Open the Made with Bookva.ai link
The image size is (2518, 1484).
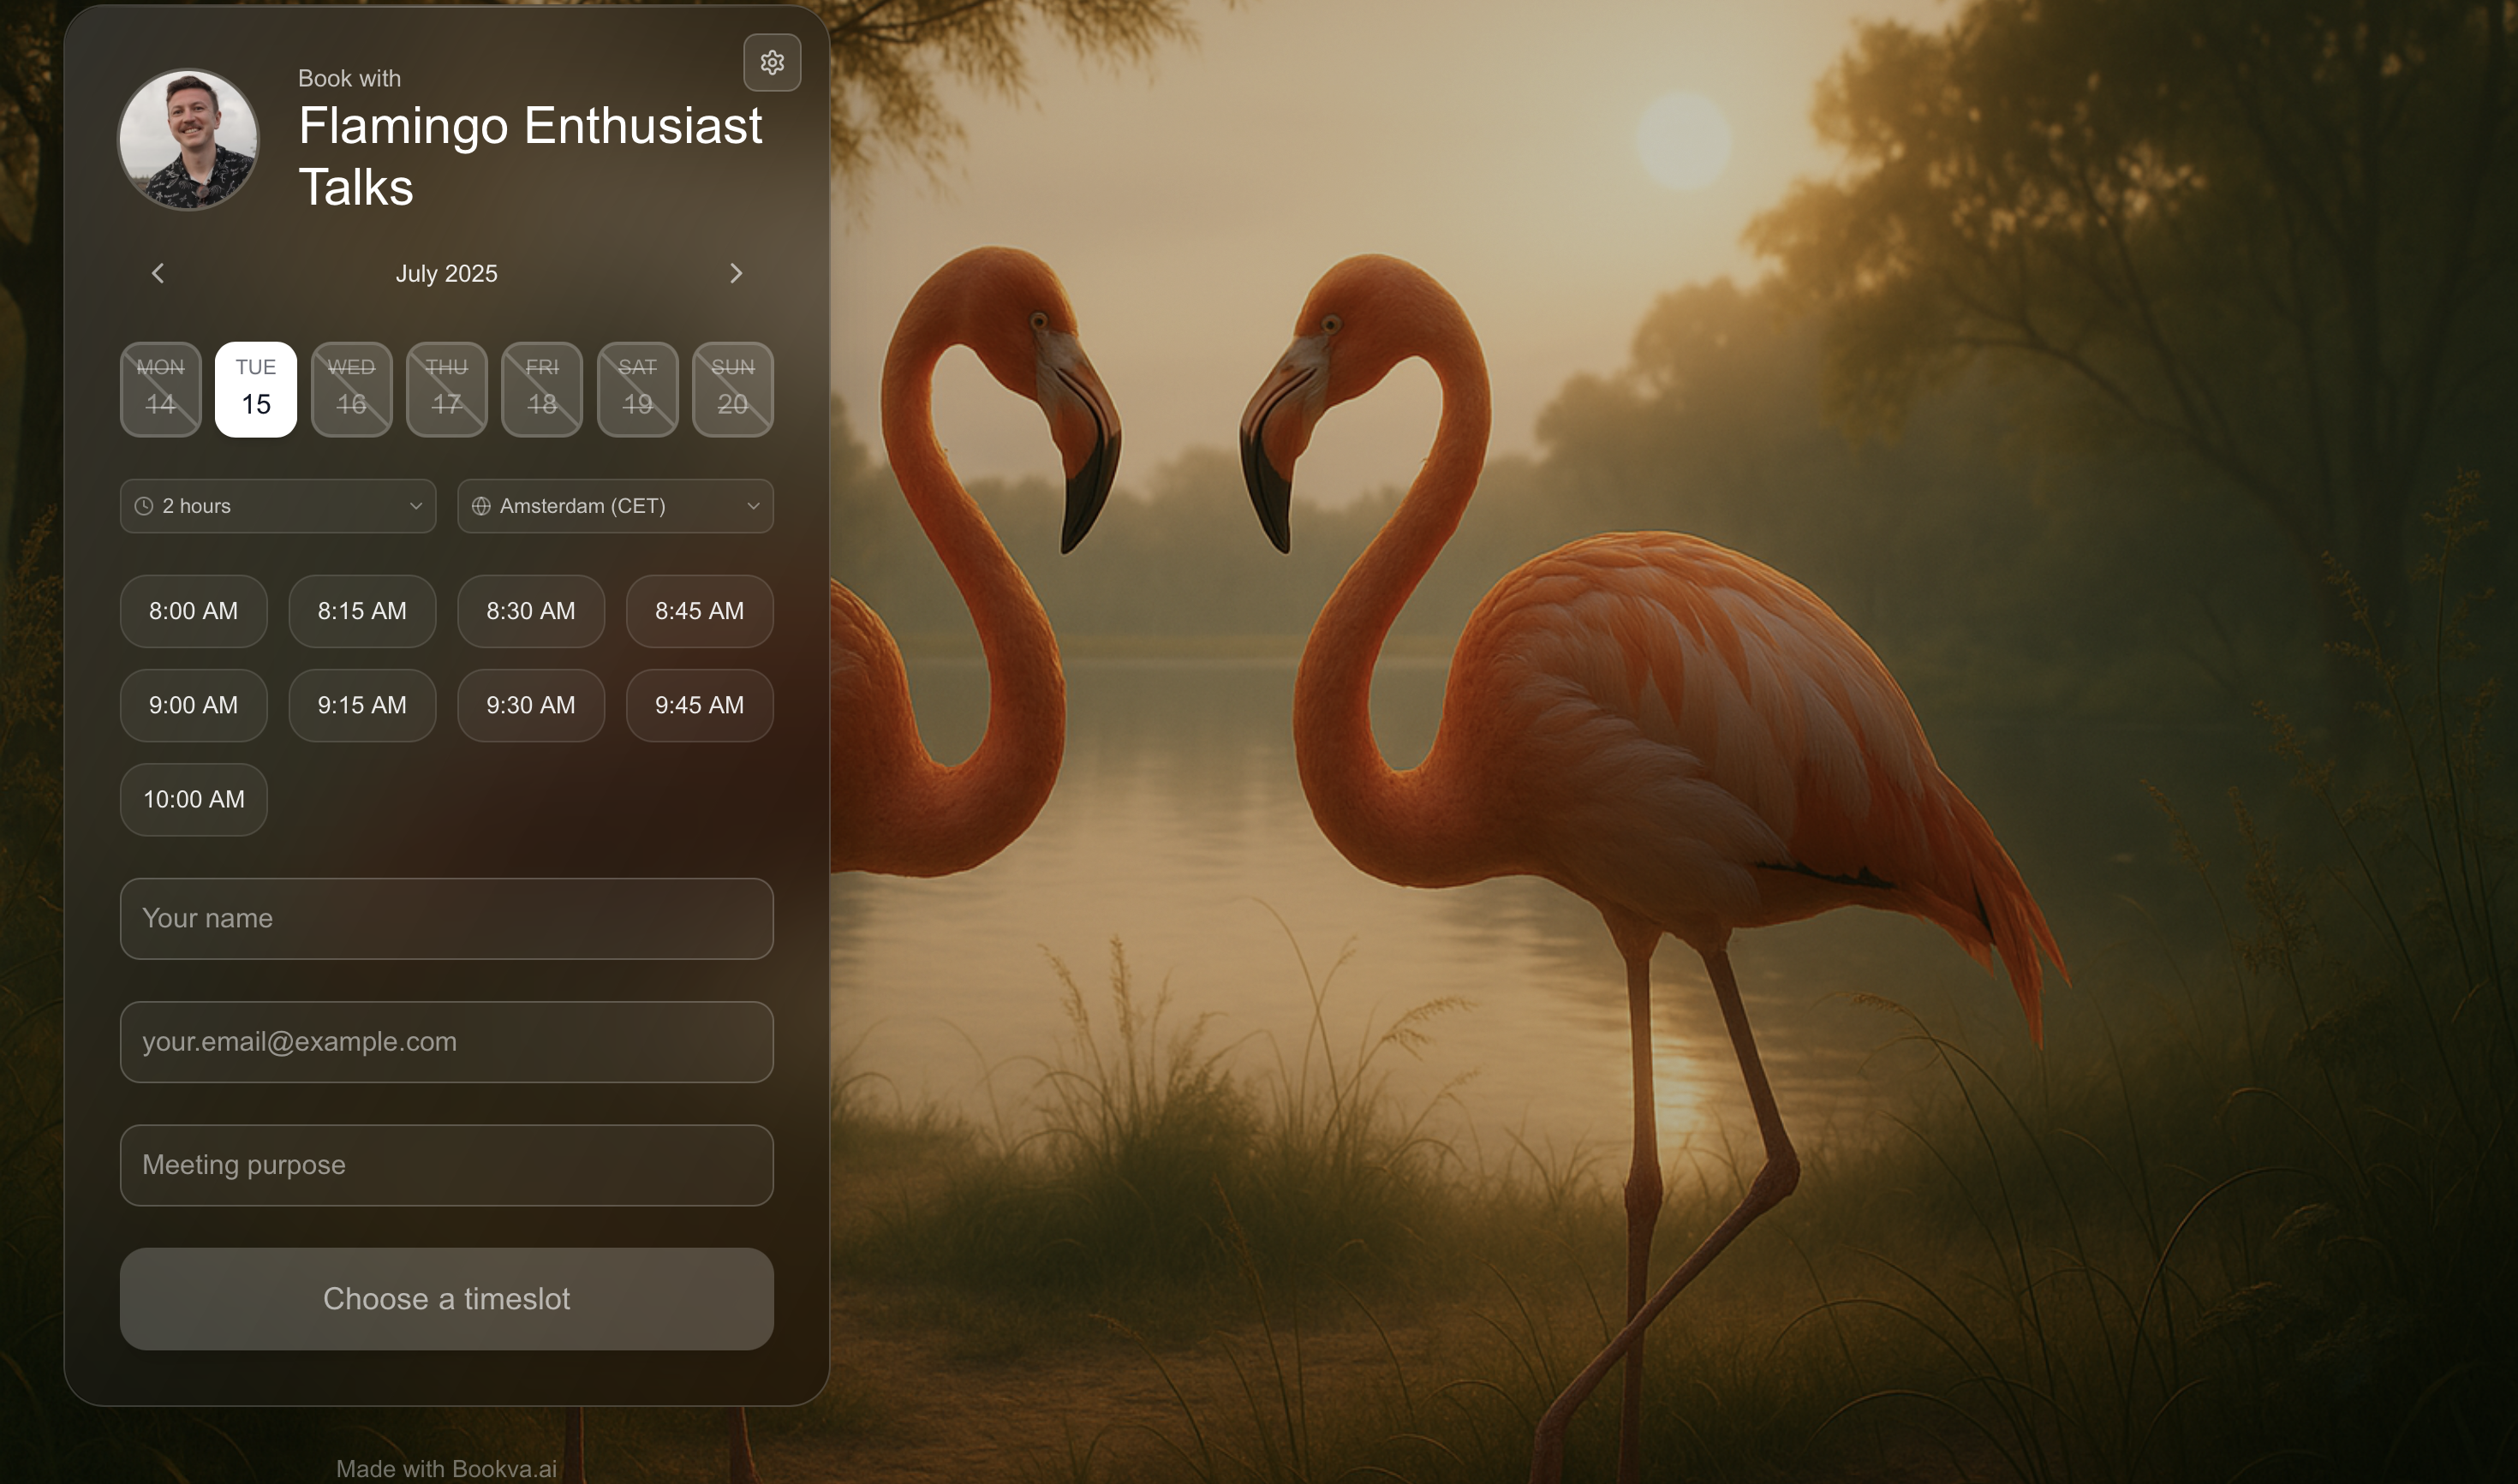click(x=446, y=1468)
